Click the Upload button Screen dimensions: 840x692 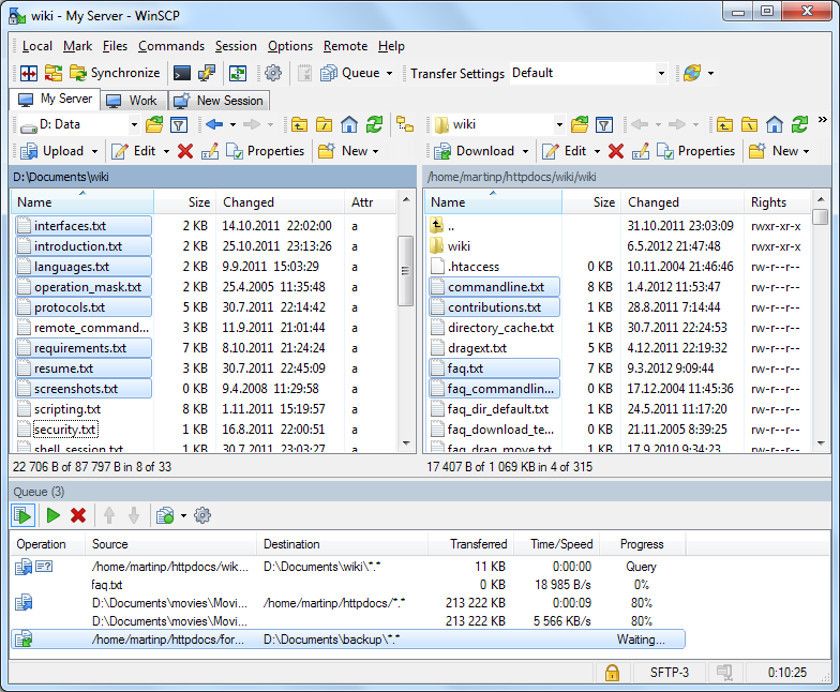coord(52,151)
